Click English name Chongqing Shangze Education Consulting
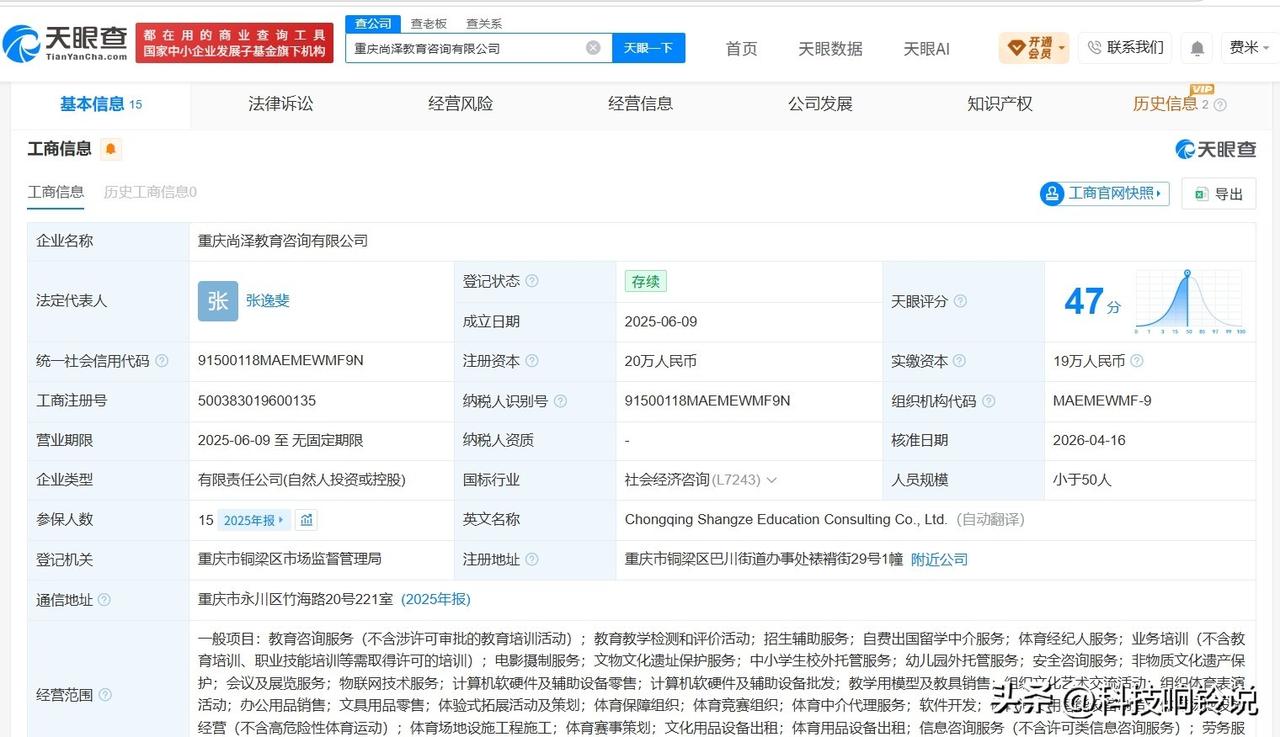1280x737 pixels. click(786, 520)
